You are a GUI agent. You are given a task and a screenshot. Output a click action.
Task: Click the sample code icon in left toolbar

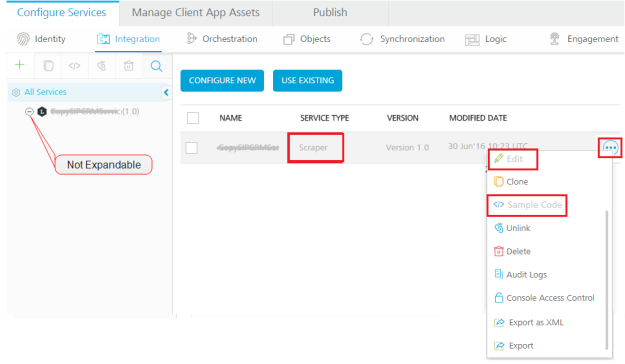tap(75, 66)
